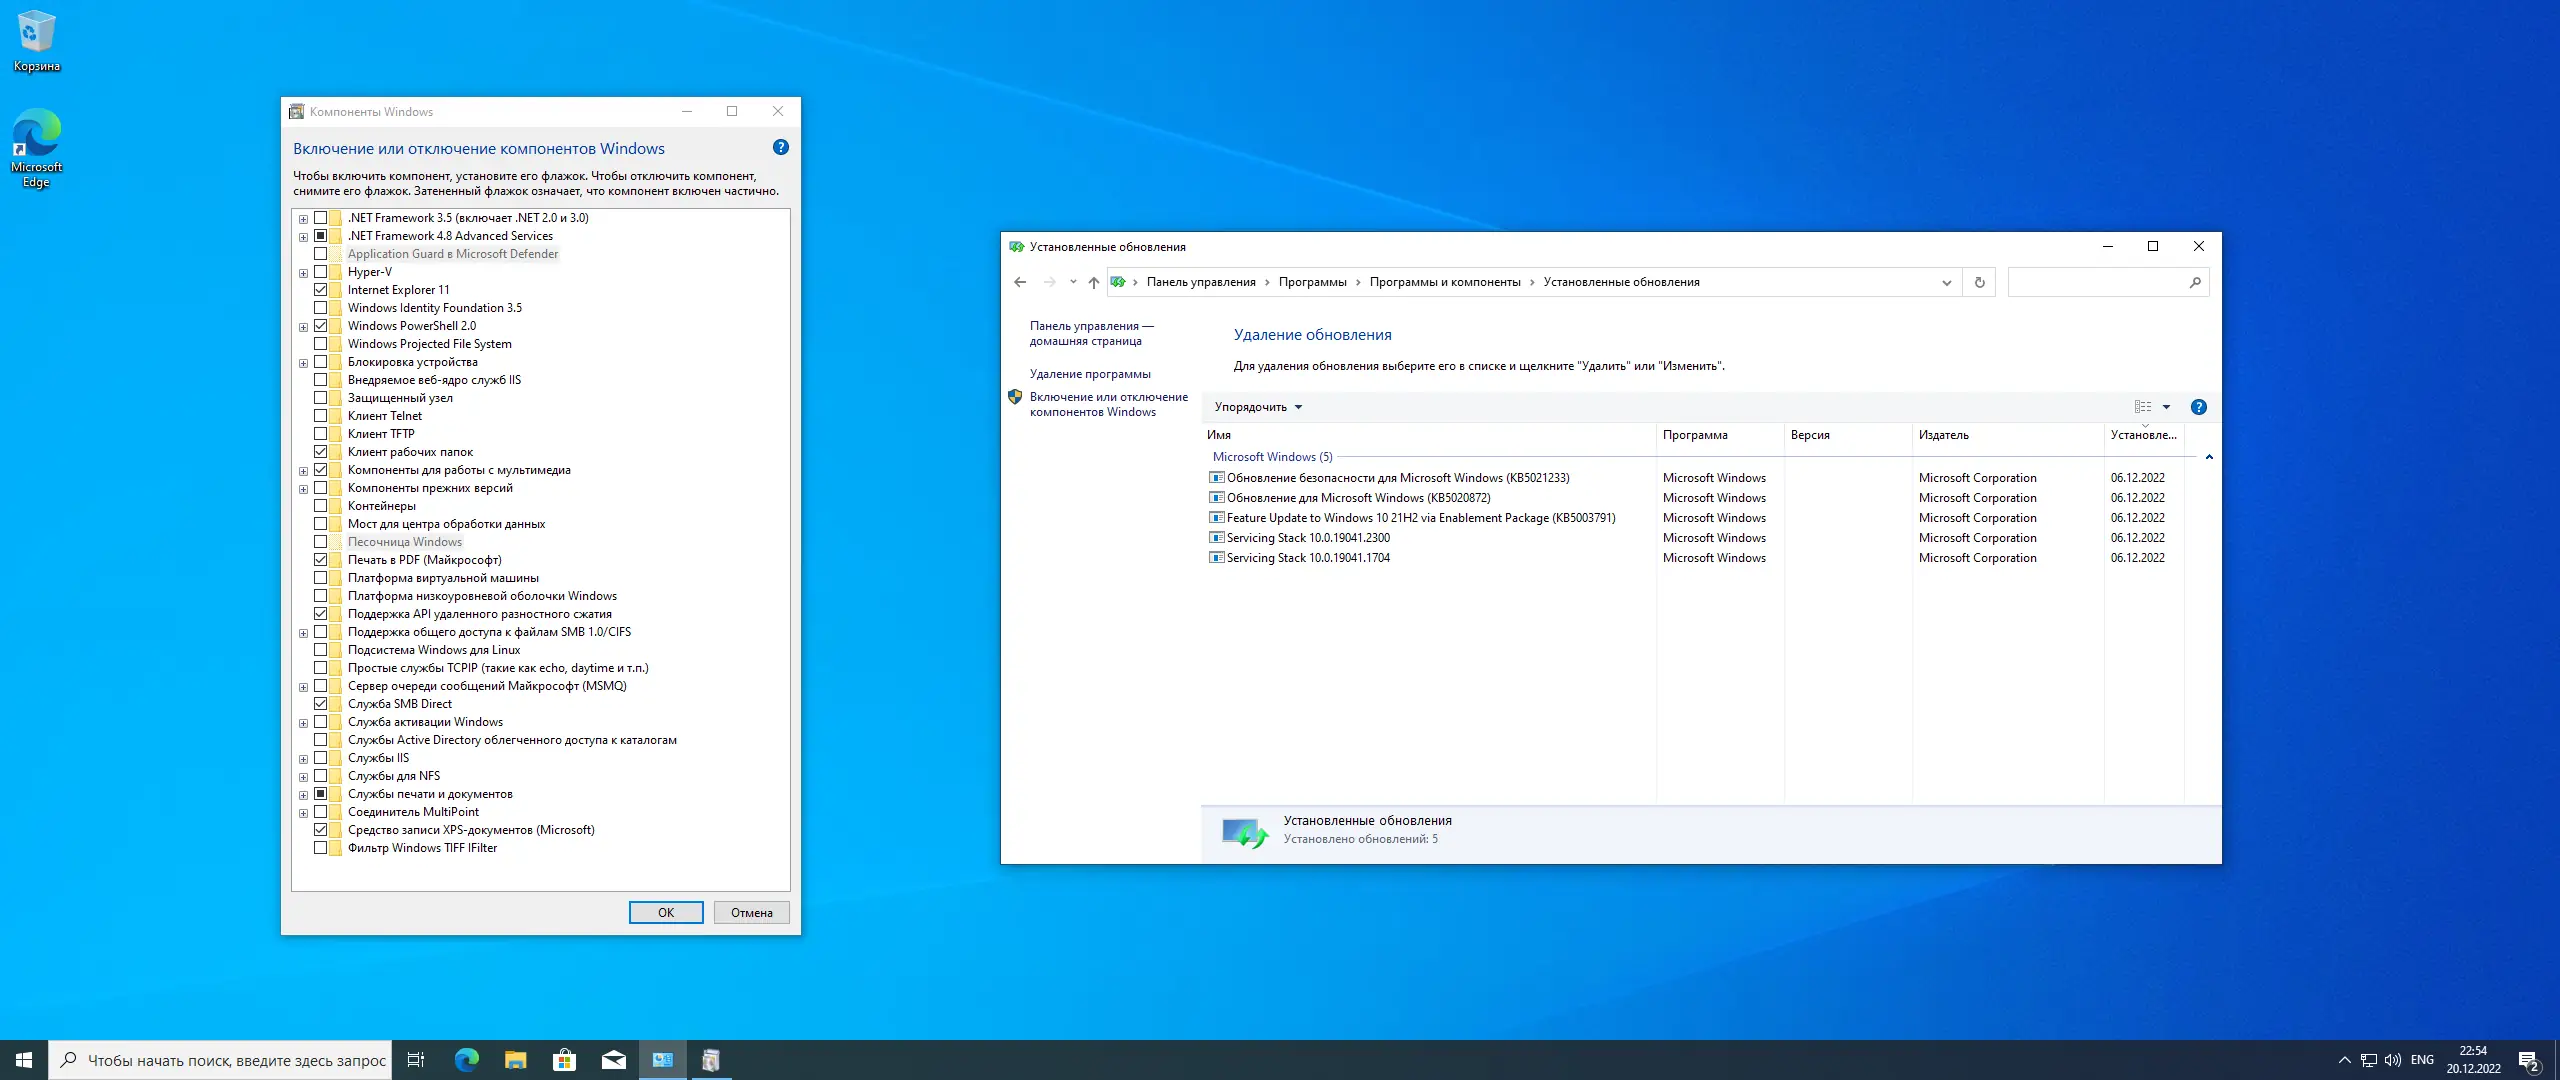The image size is (2560, 1080).
Task: Open the Упорядочить dropdown menu
Action: tap(1258, 407)
